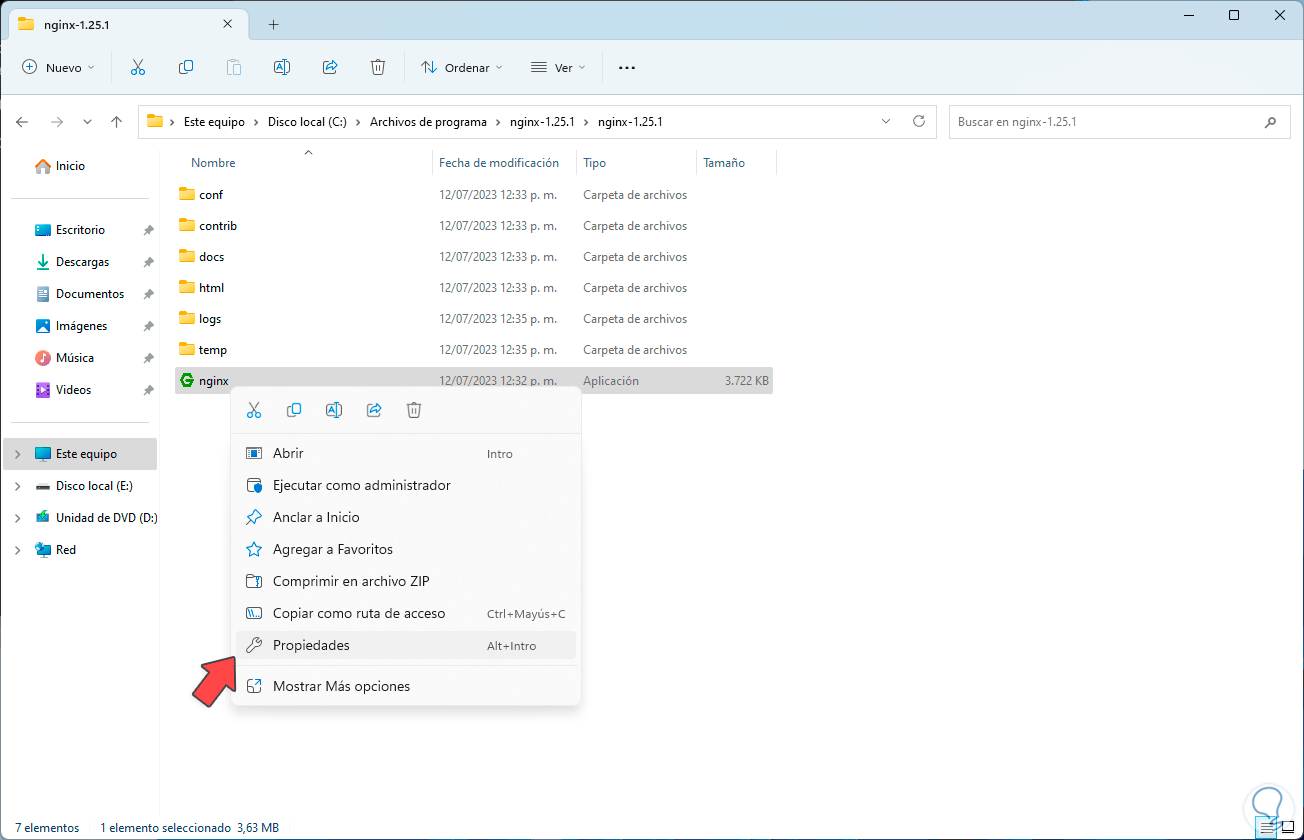The image size is (1304, 840).
Task: Switch to large thumbnails view in status bar
Action: 1288,827
